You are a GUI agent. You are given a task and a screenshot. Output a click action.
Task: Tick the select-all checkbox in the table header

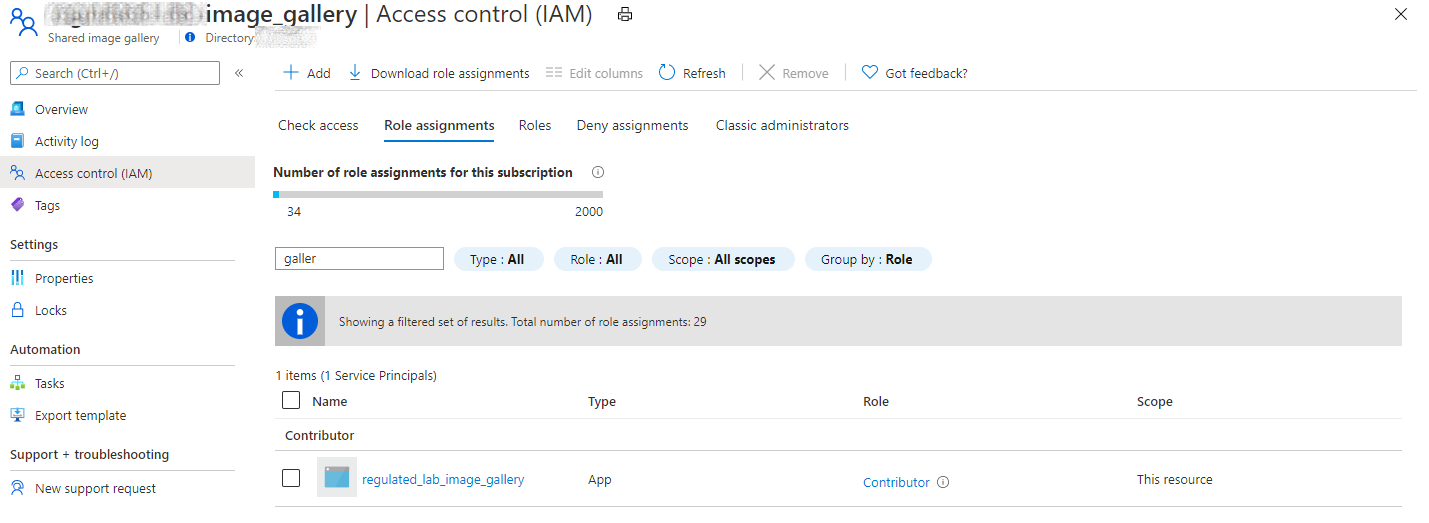coord(291,400)
